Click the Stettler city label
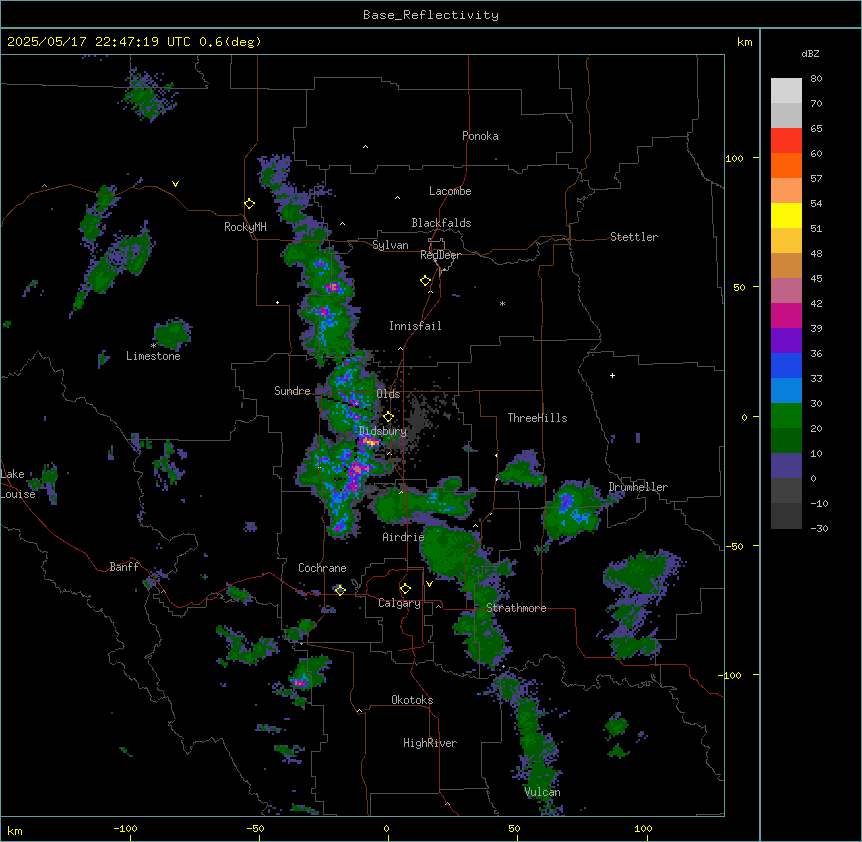 point(634,237)
